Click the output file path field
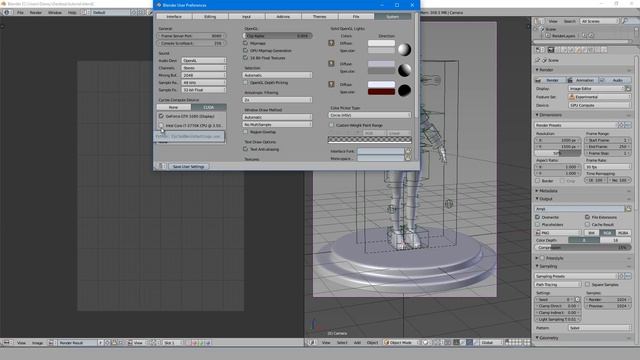The height and width of the screenshot is (360, 640). click(x=580, y=209)
